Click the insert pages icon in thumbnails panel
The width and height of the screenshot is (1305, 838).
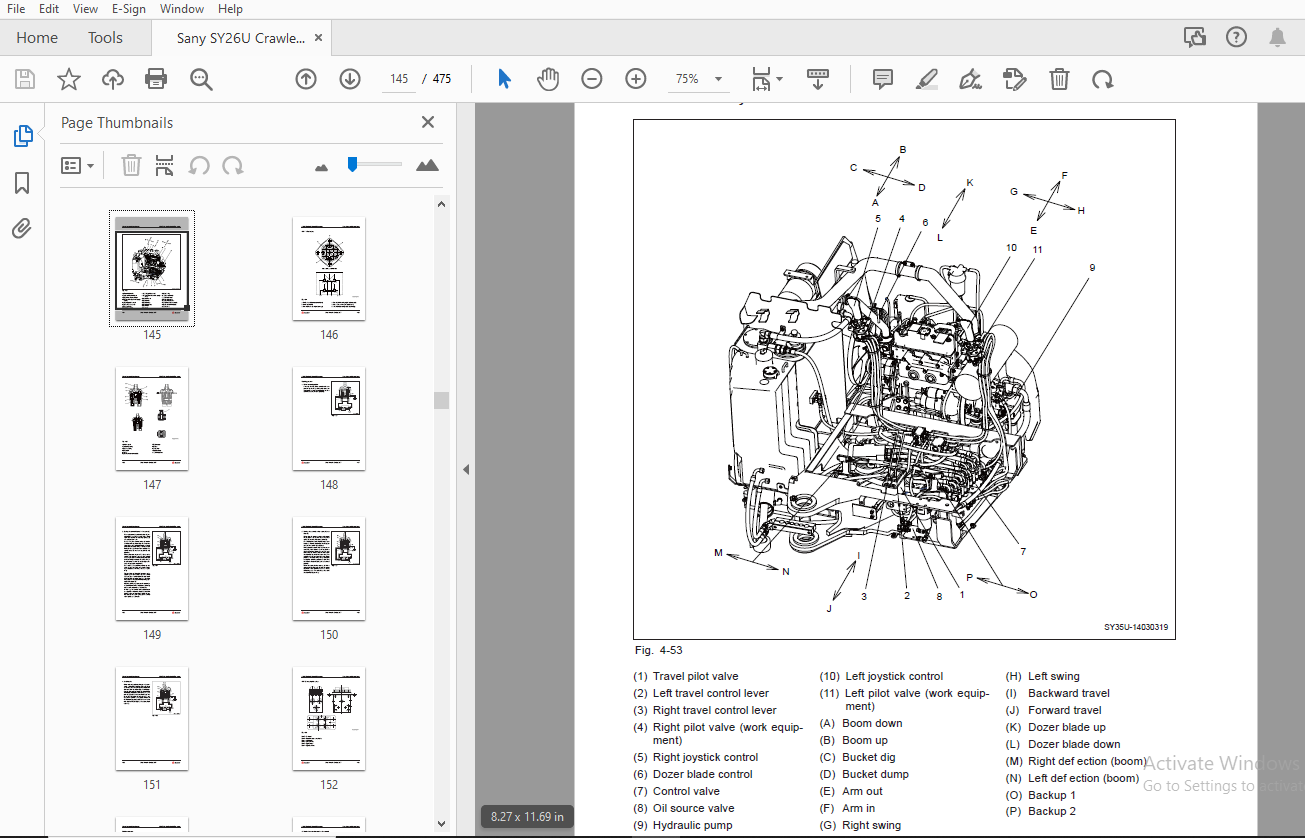point(165,165)
